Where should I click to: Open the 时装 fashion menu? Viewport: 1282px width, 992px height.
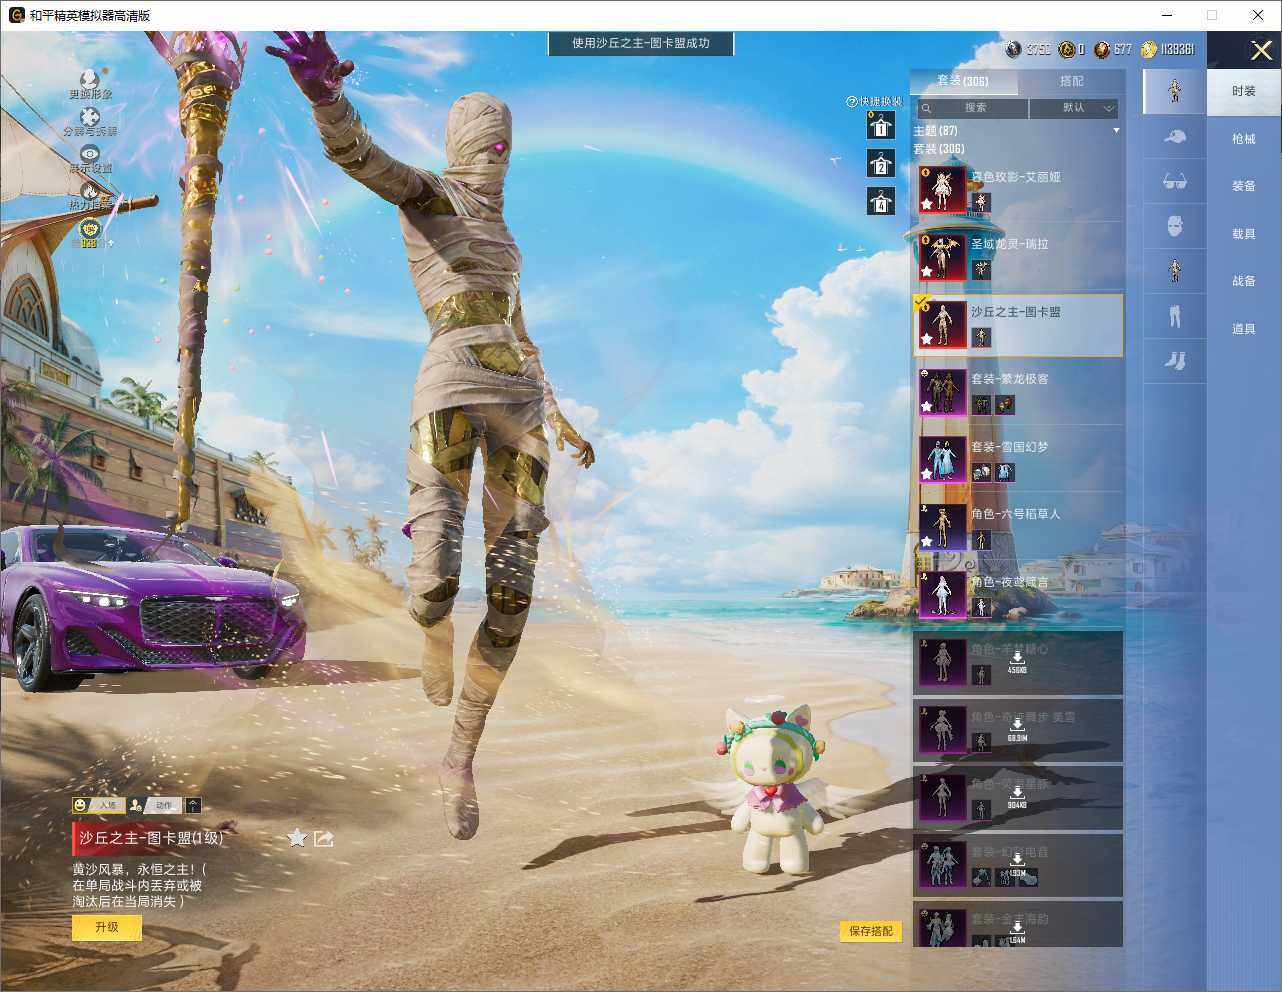[1244, 91]
